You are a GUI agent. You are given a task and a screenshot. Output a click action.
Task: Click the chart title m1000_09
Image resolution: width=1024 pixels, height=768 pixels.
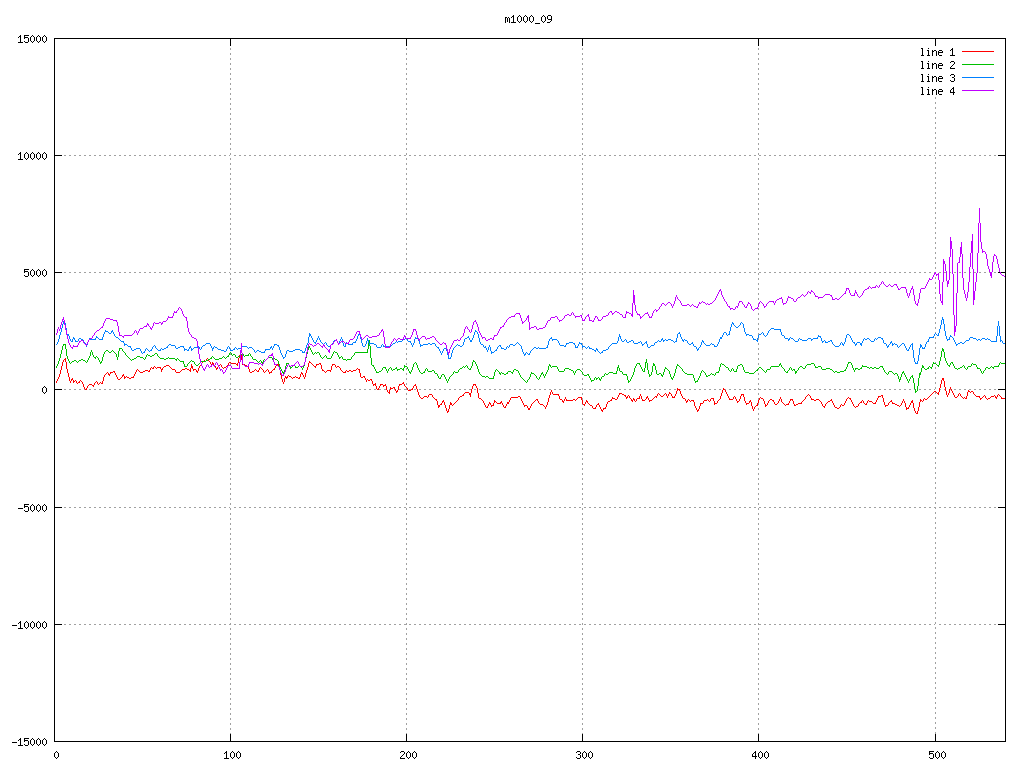(x=528, y=19)
